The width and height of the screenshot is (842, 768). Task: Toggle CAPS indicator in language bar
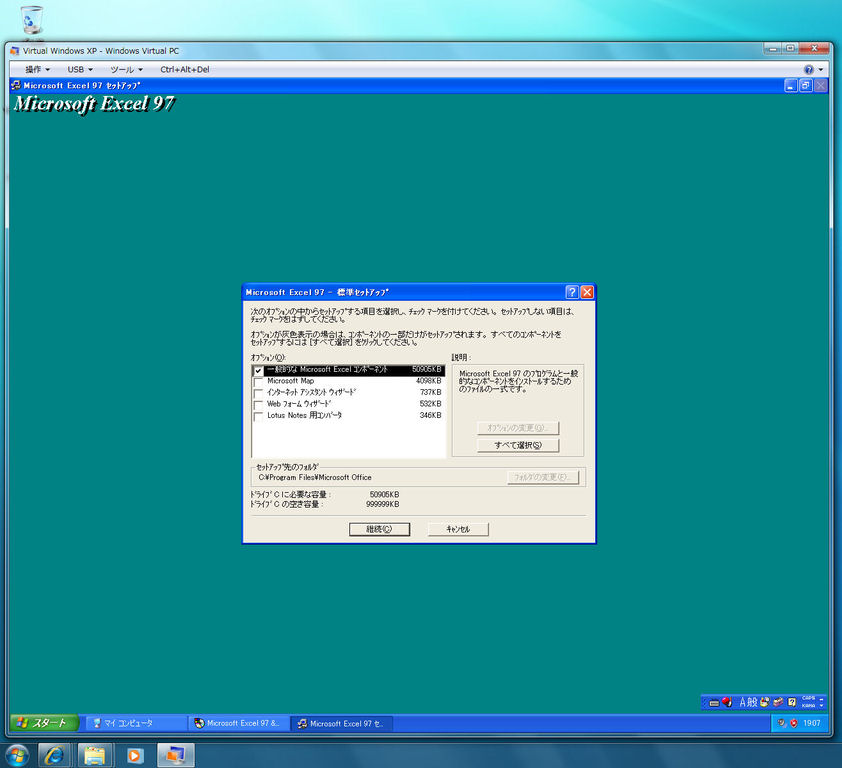[x=808, y=699]
